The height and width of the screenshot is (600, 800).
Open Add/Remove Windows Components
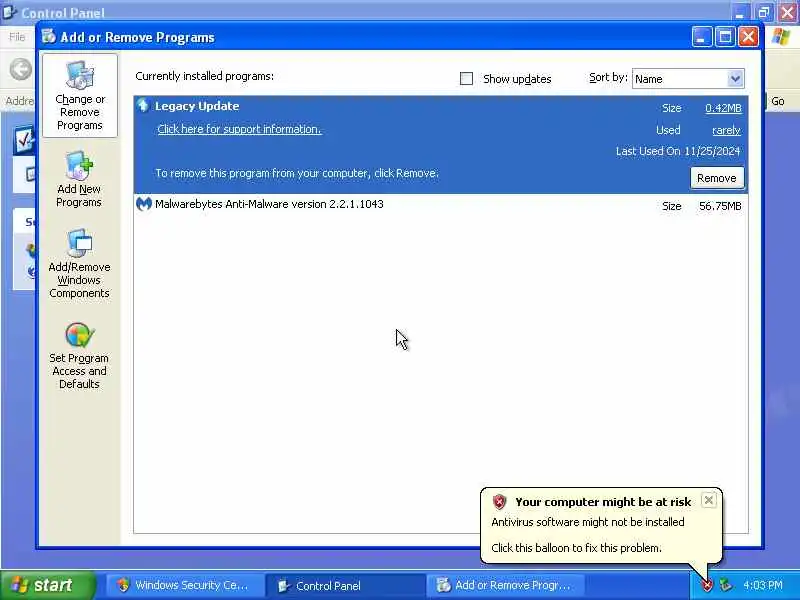[79, 263]
